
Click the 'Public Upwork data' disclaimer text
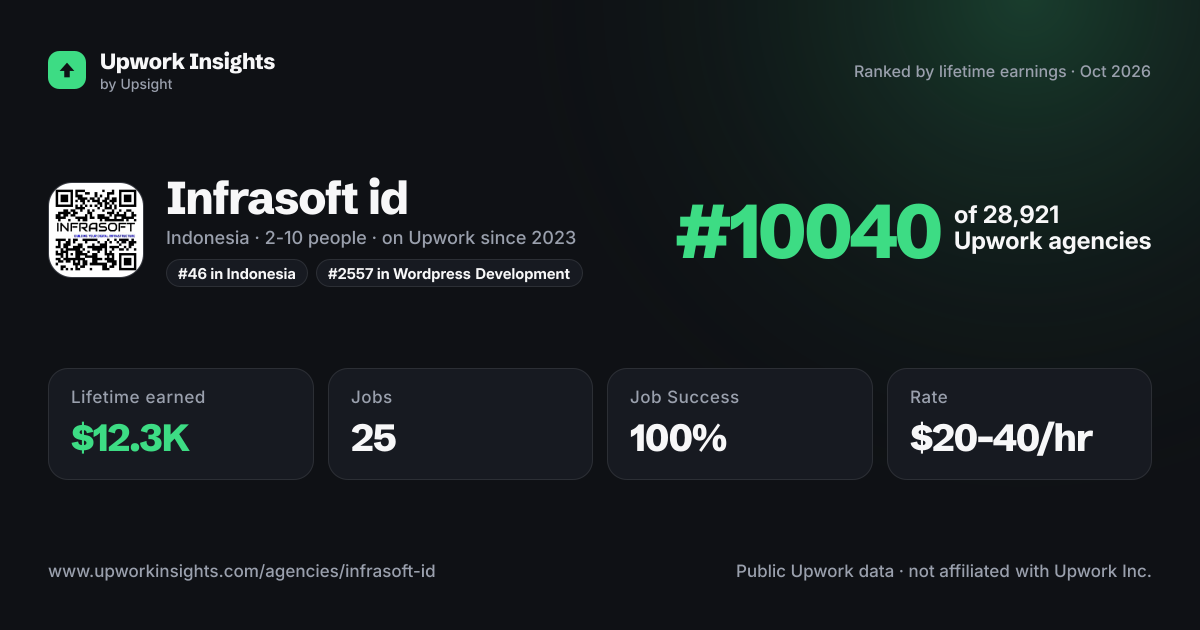pos(944,572)
